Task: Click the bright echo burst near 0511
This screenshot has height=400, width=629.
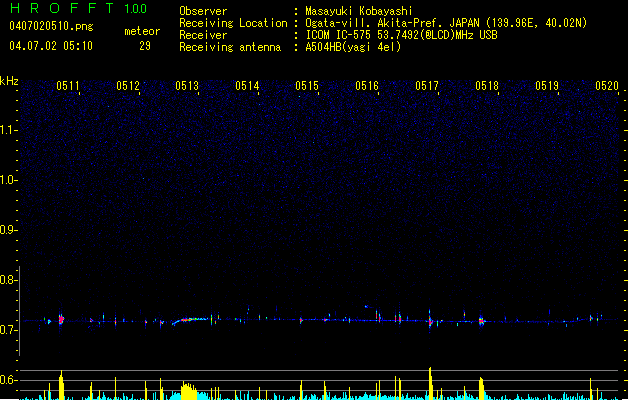Action: pos(61,319)
